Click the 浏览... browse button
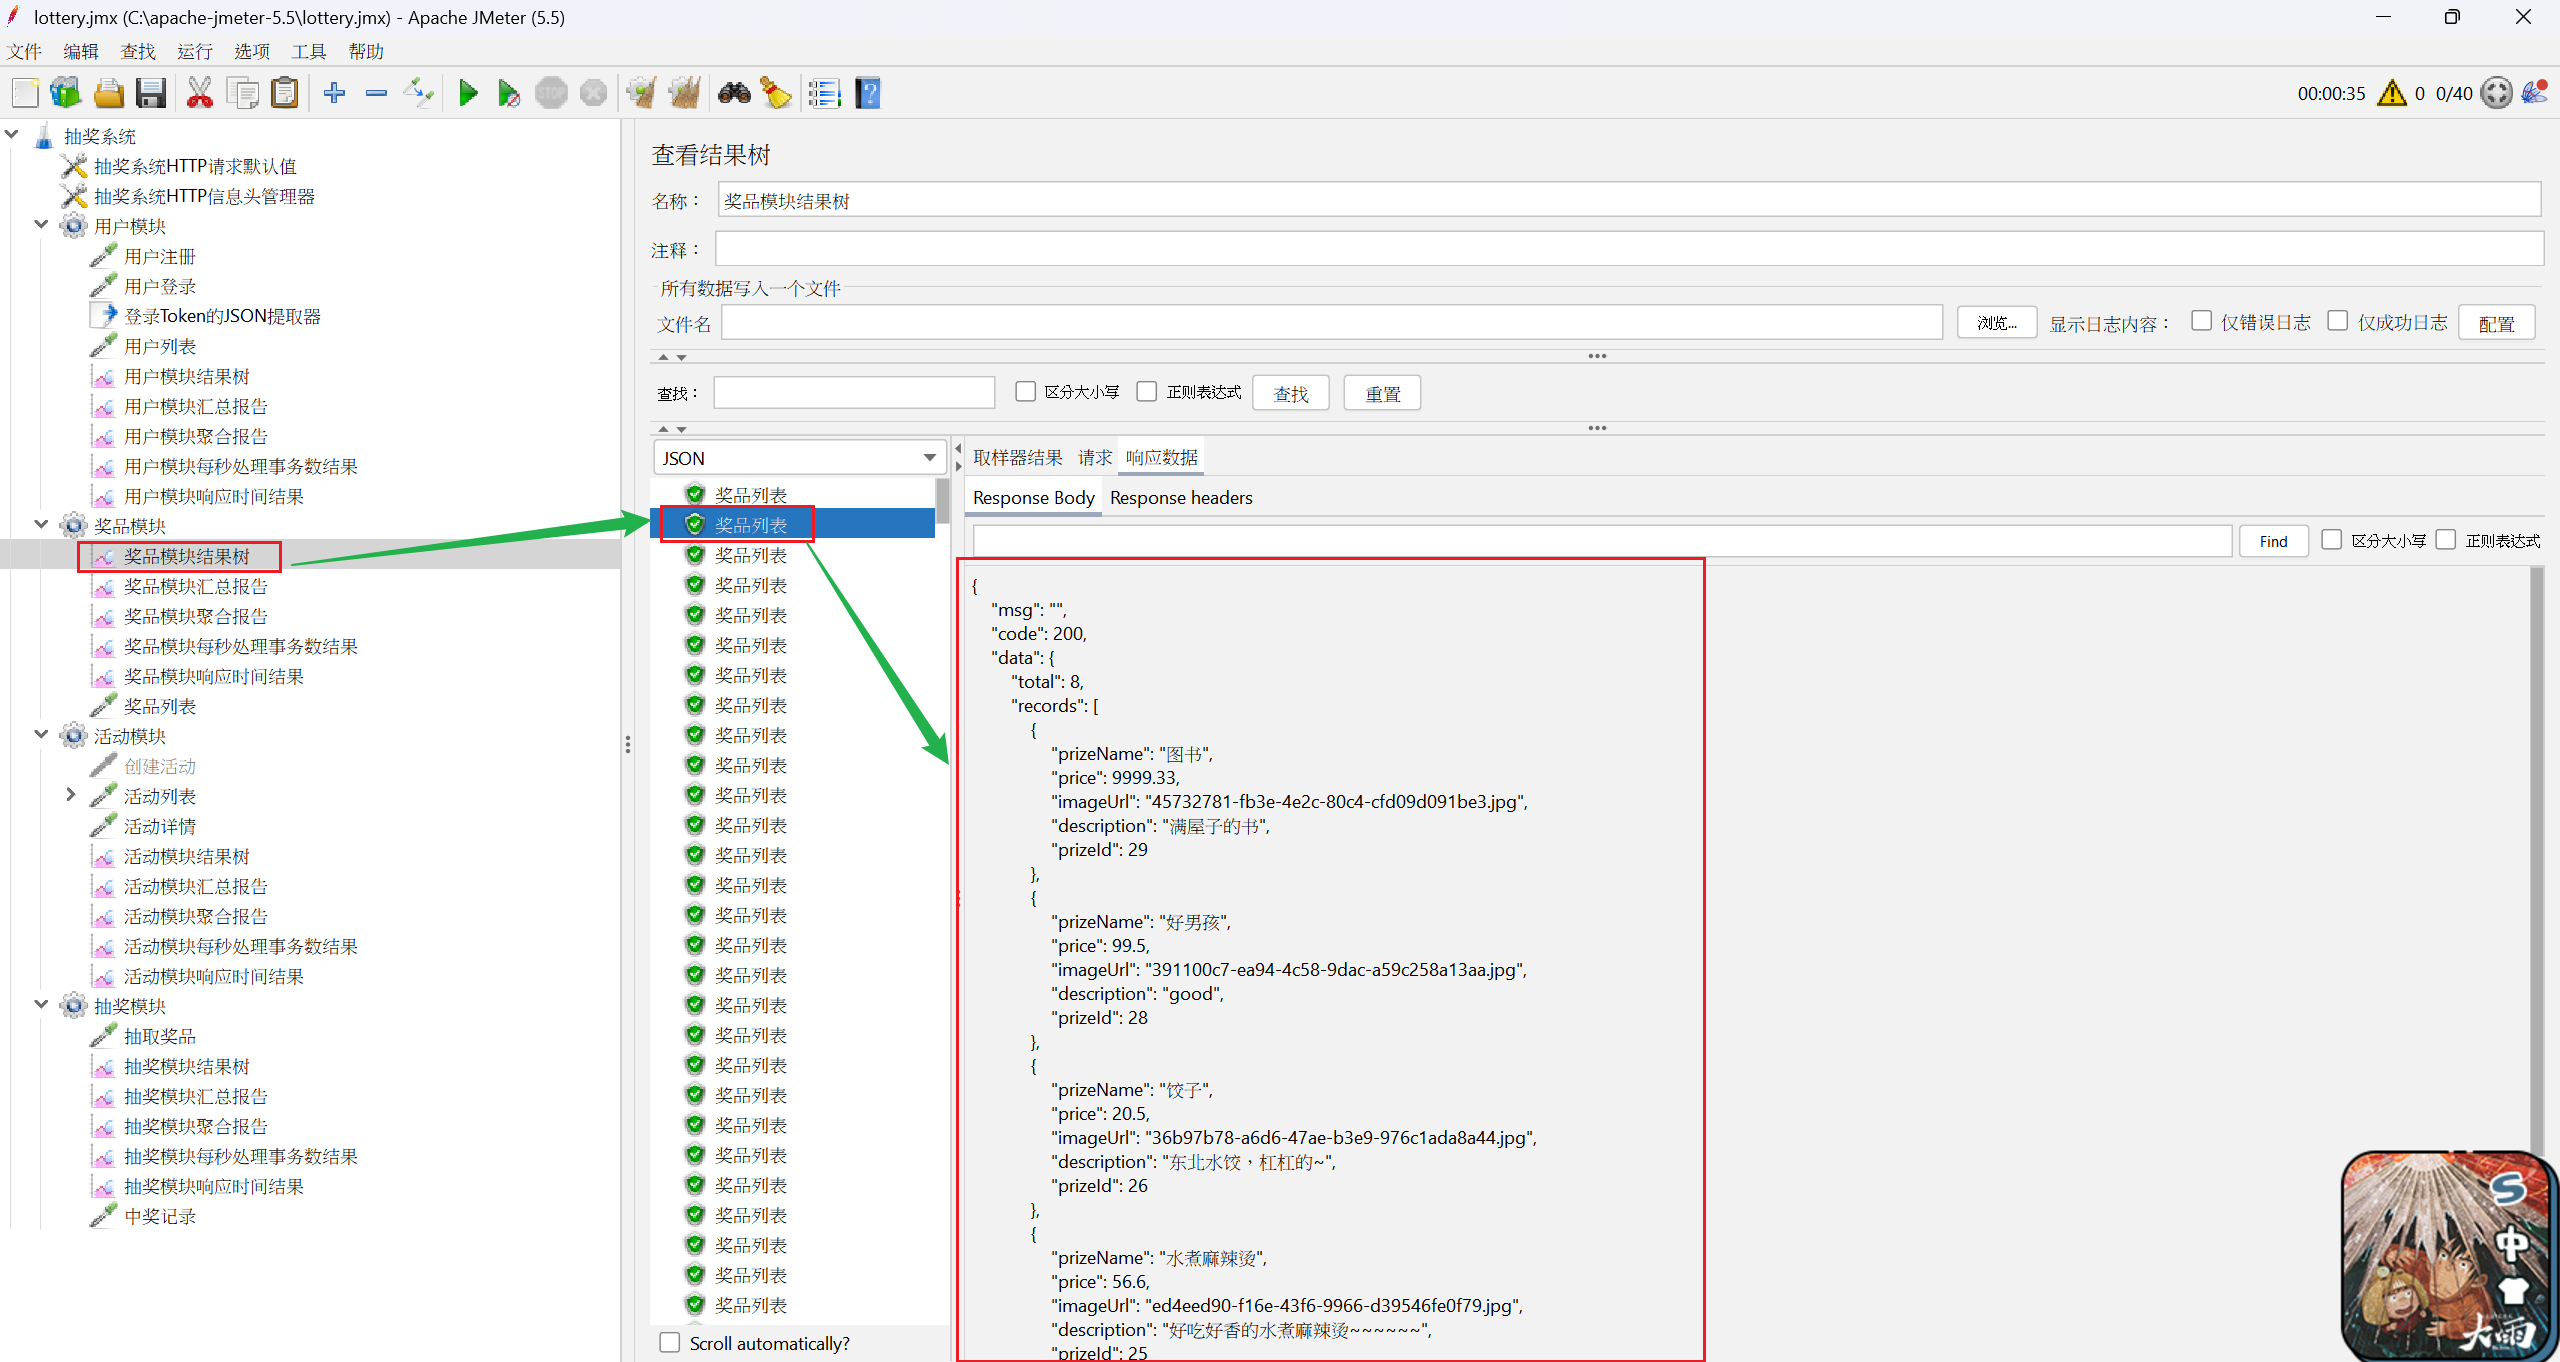 point(1996,322)
